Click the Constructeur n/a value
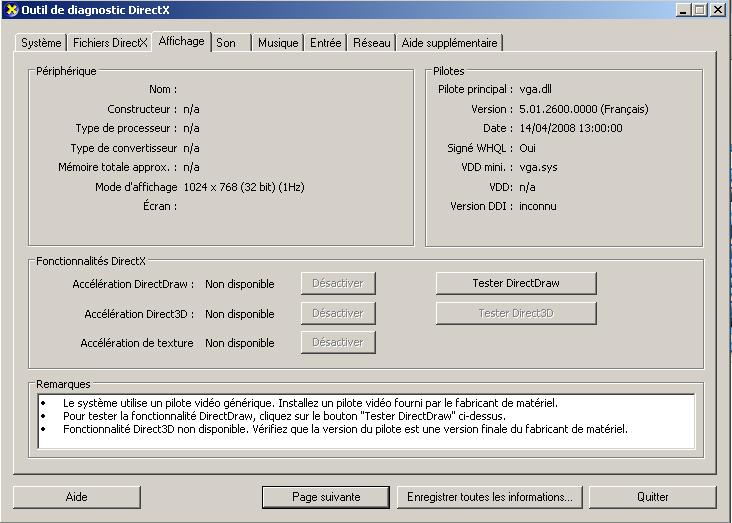Image resolution: width=732 pixels, height=523 pixels. point(191,109)
